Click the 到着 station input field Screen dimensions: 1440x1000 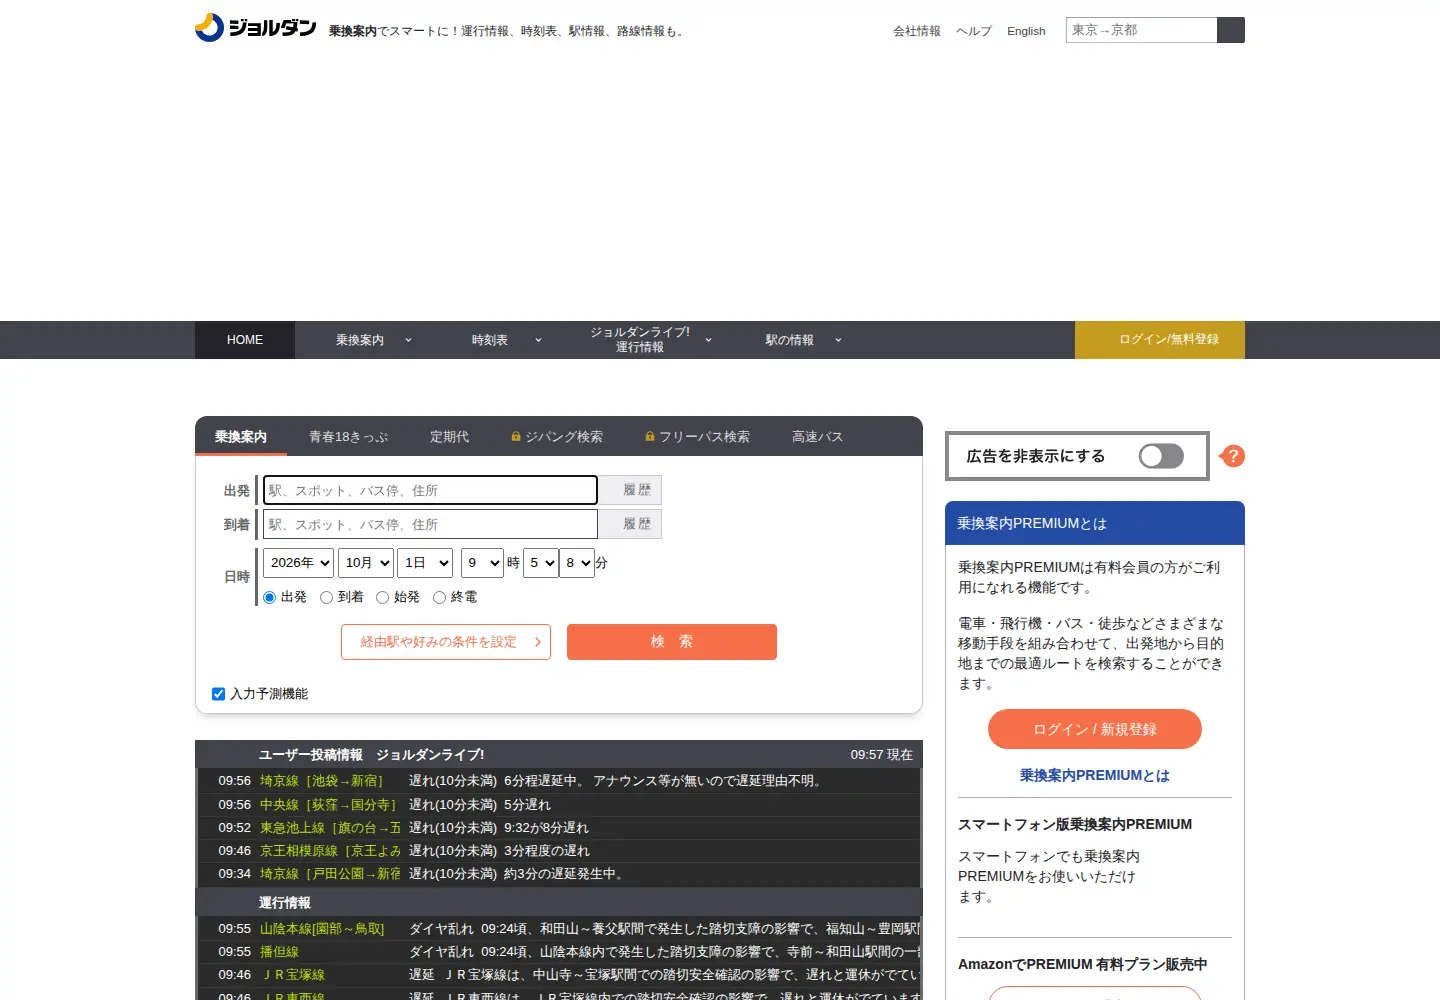(x=430, y=524)
